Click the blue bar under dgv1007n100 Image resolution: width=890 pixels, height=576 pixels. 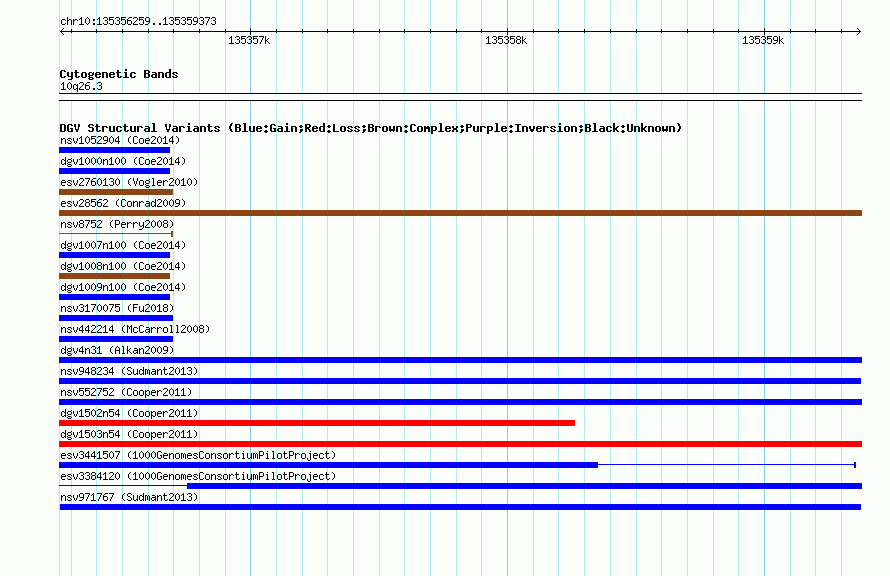pyautogui.click(x=115, y=255)
